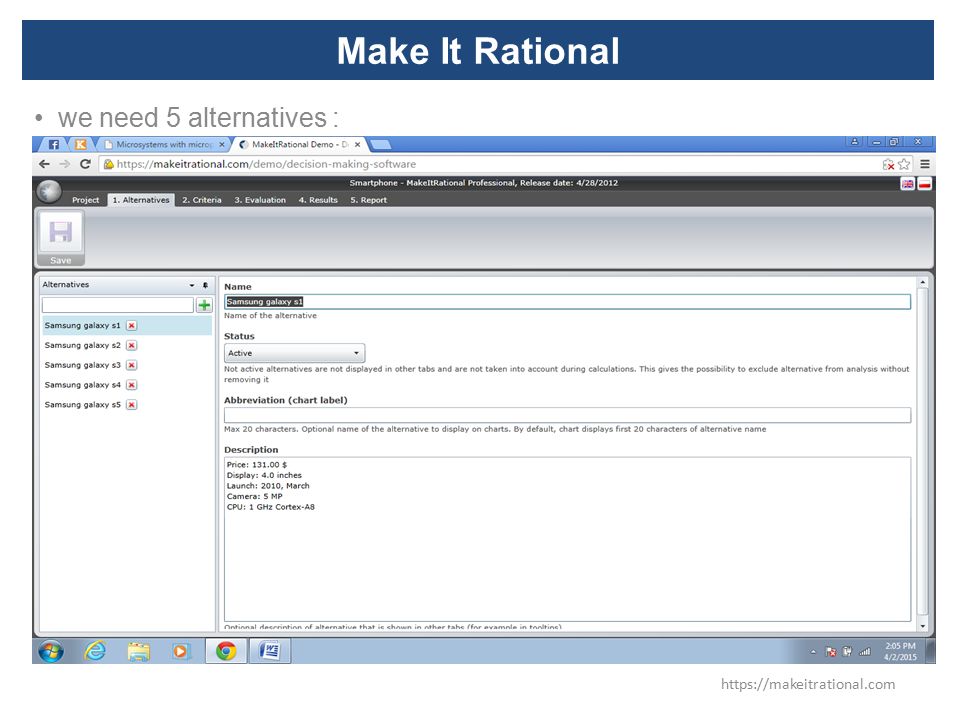The image size is (960, 720).
Task: Click blocked content icon in address bar
Action: pos(888,164)
